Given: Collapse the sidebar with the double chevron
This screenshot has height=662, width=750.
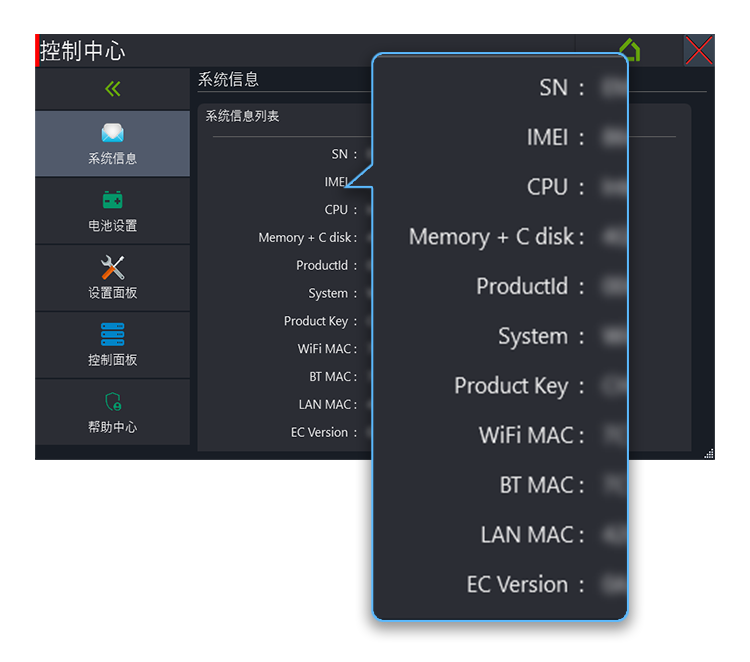Looking at the screenshot, I should [x=113, y=89].
